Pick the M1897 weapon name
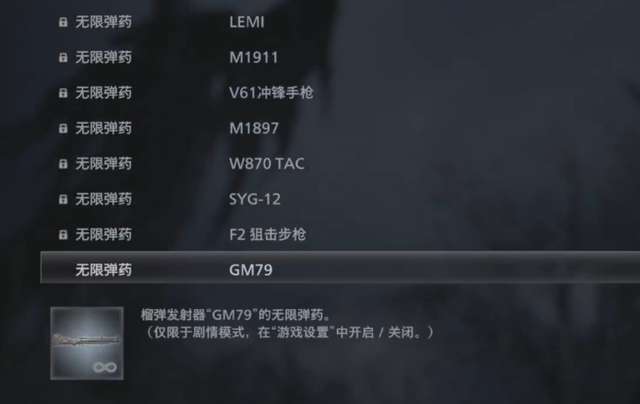Screen dimensions: 640x404 (254, 129)
